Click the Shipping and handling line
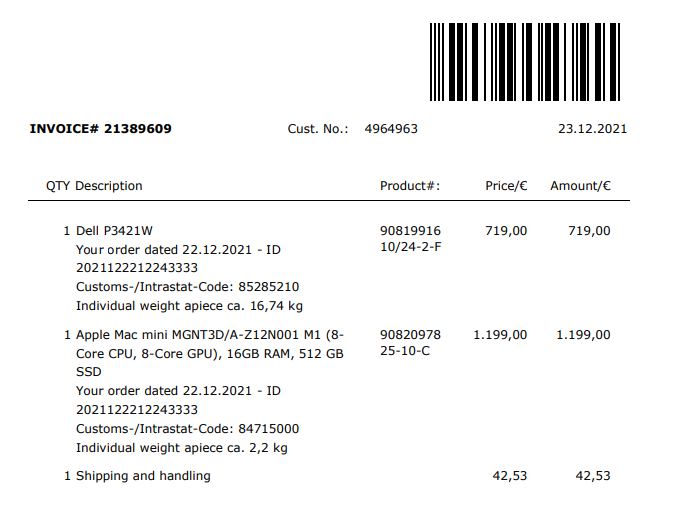 click(143, 476)
